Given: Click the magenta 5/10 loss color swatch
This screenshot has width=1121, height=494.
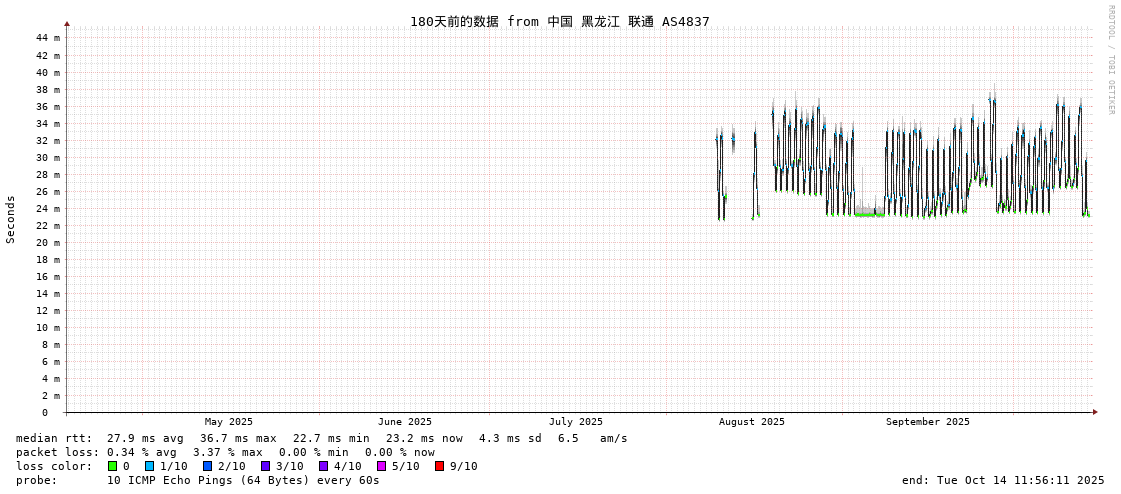Looking at the screenshot, I should (x=381, y=466).
